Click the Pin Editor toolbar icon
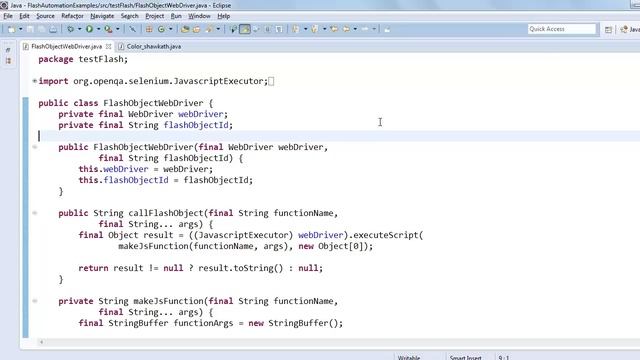This screenshot has width=640, height=360. click(x=387, y=29)
